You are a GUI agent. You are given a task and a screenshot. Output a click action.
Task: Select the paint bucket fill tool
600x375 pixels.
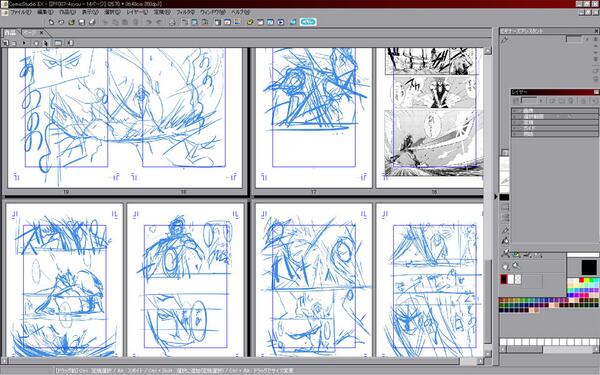(x=505, y=241)
